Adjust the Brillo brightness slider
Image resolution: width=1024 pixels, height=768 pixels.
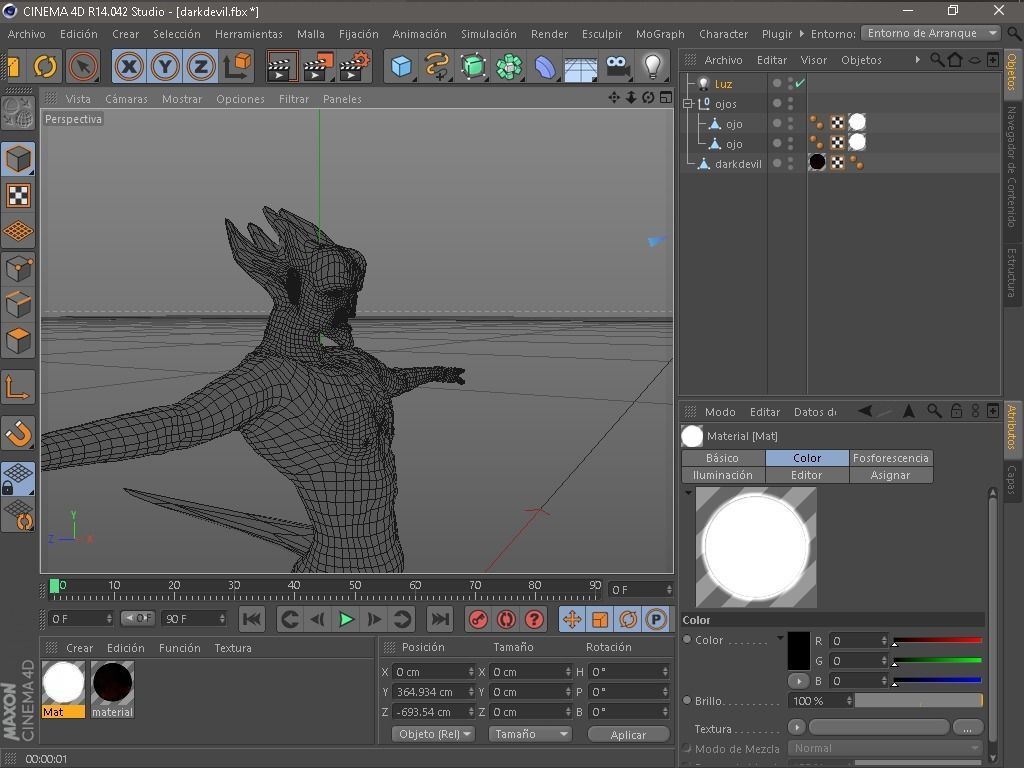coord(919,700)
